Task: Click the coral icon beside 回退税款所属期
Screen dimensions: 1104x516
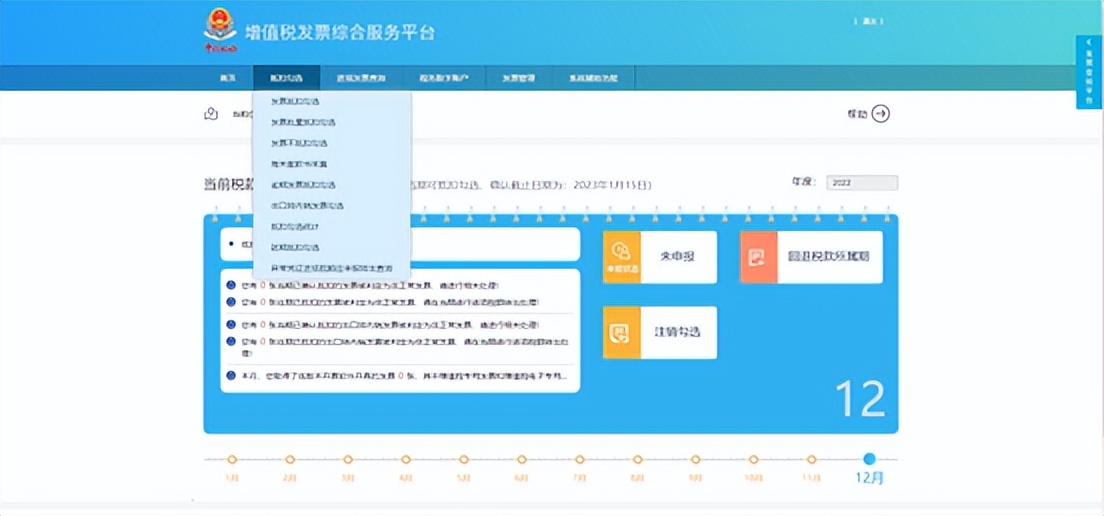Action: (x=758, y=257)
